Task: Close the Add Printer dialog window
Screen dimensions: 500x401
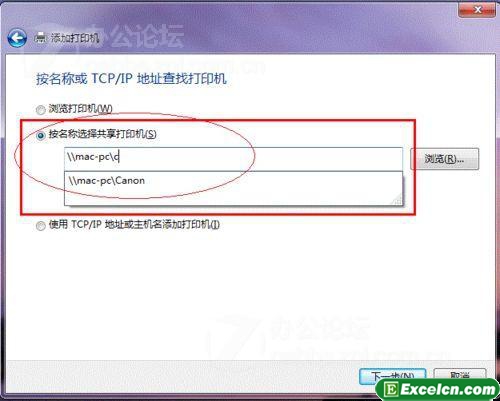Action: tap(477, 10)
